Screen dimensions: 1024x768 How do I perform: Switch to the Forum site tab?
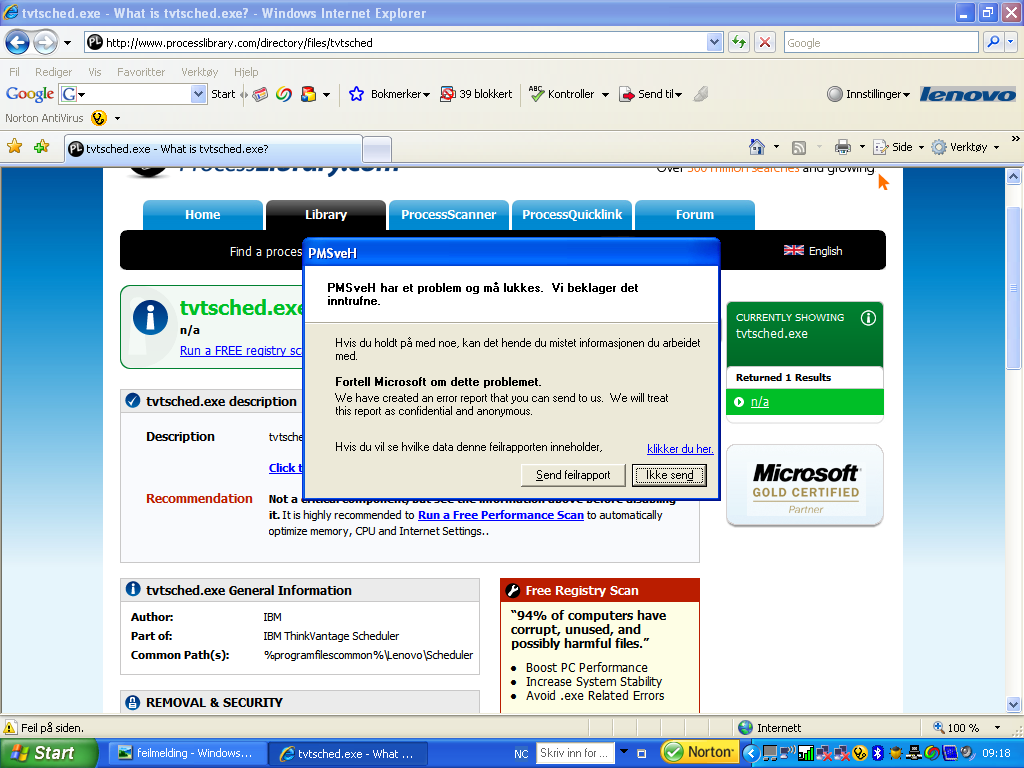tap(695, 215)
